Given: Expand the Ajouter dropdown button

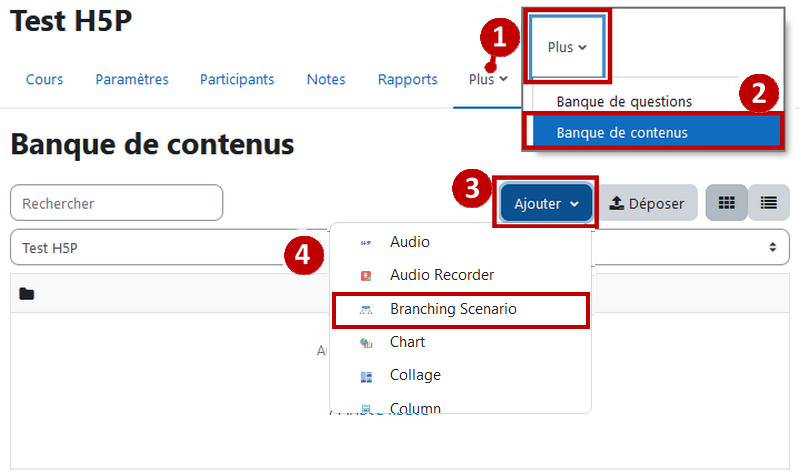Looking at the screenshot, I should 546,203.
